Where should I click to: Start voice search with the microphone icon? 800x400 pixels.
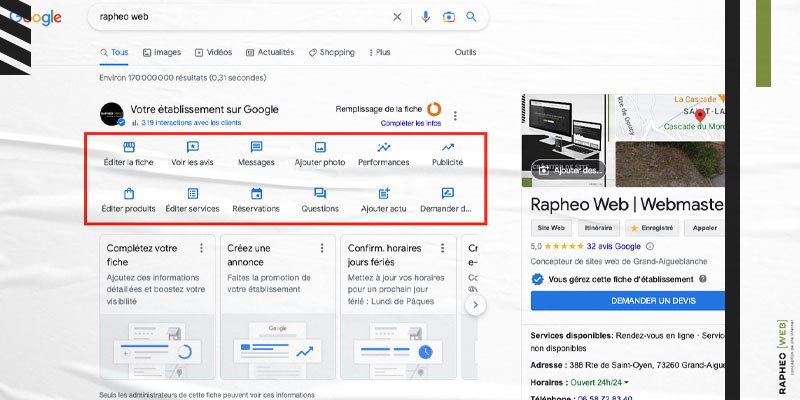point(426,17)
